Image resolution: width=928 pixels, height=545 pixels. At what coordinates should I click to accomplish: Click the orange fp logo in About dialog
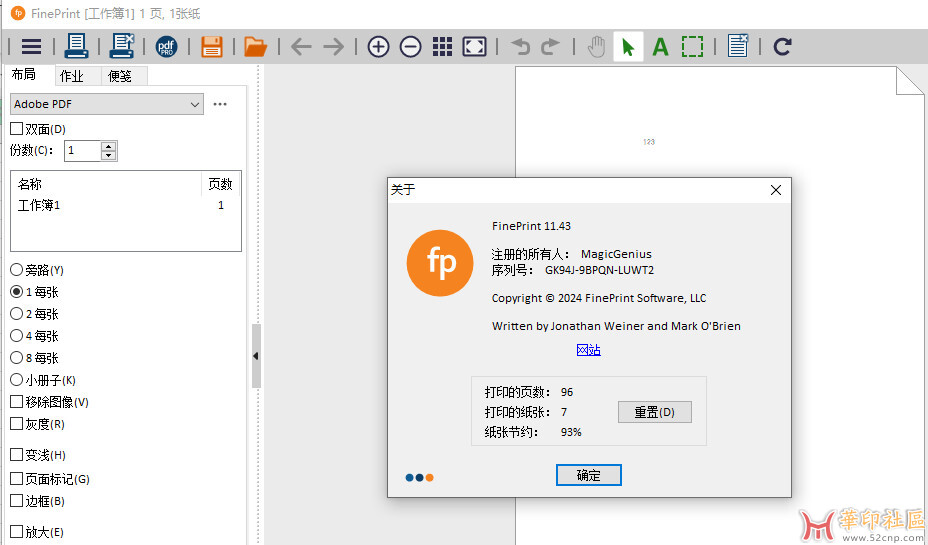pos(440,263)
